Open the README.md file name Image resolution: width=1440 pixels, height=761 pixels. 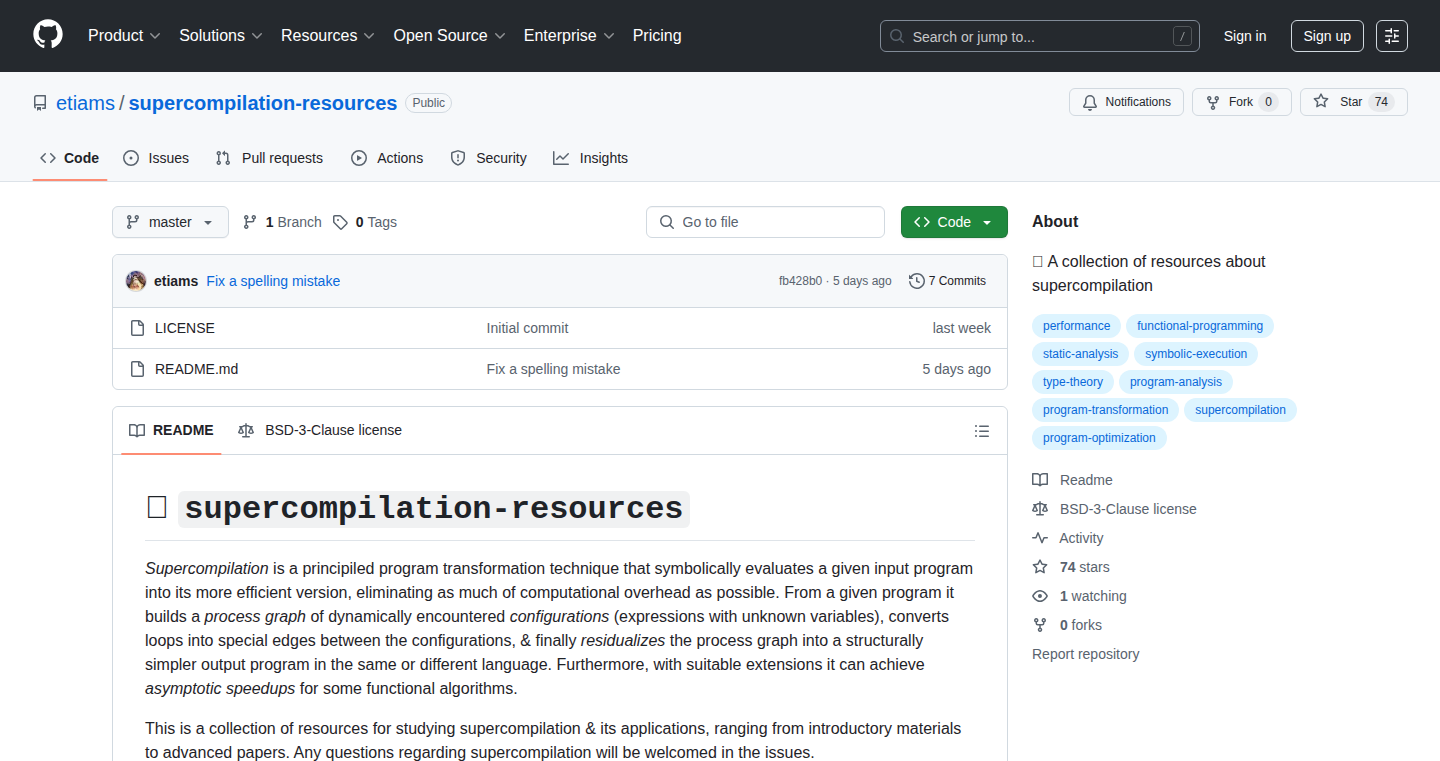click(197, 369)
